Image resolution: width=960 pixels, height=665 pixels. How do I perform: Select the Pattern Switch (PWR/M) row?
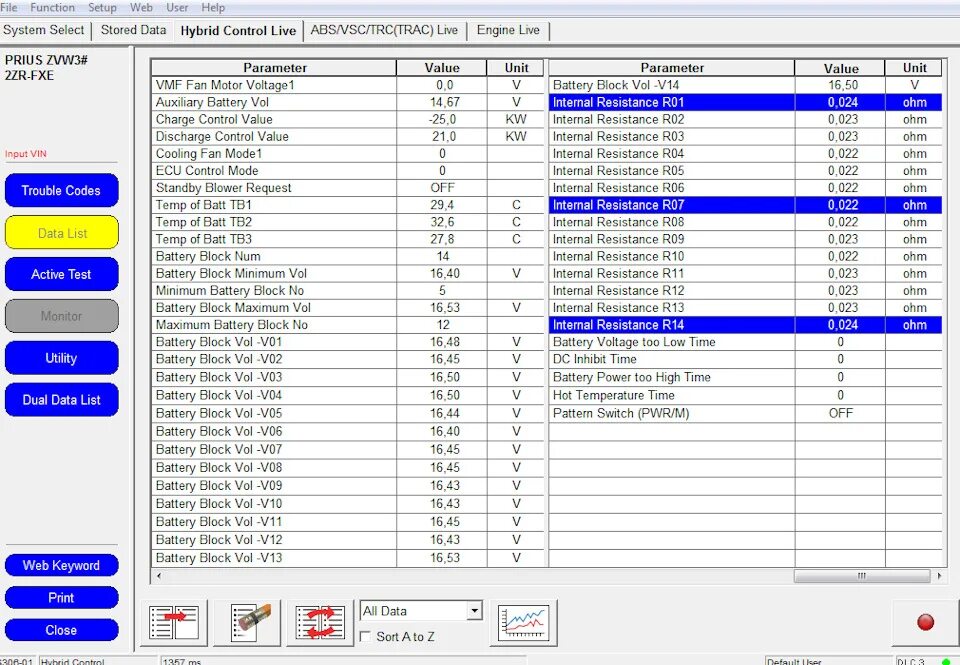pyautogui.click(x=745, y=413)
